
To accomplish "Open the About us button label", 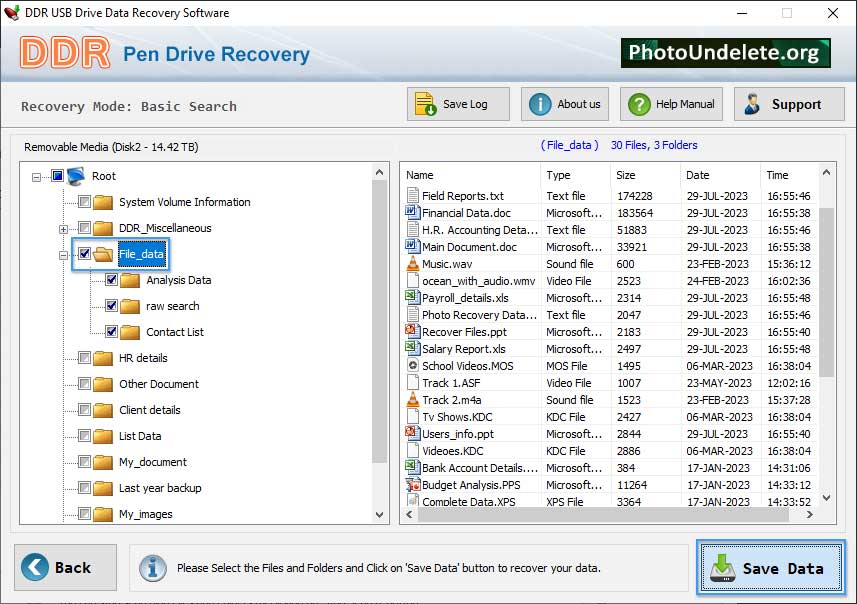I will pos(579,104).
